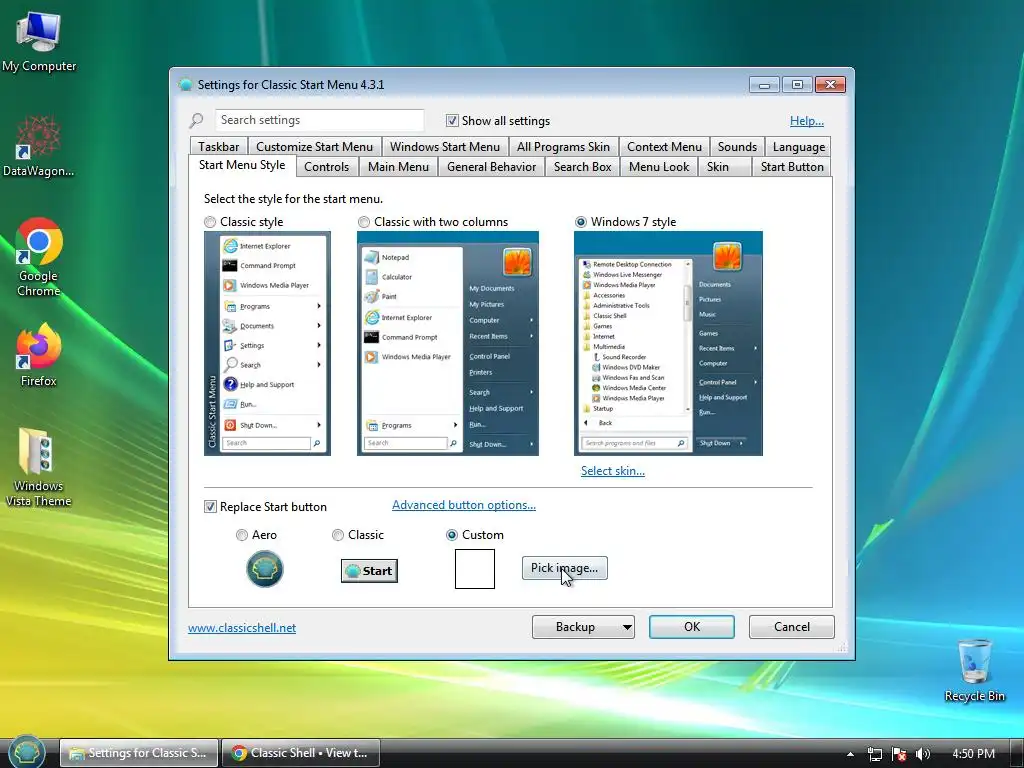Switch to the Classic Shell Chrome taskbar button

(x=300, y=753)
